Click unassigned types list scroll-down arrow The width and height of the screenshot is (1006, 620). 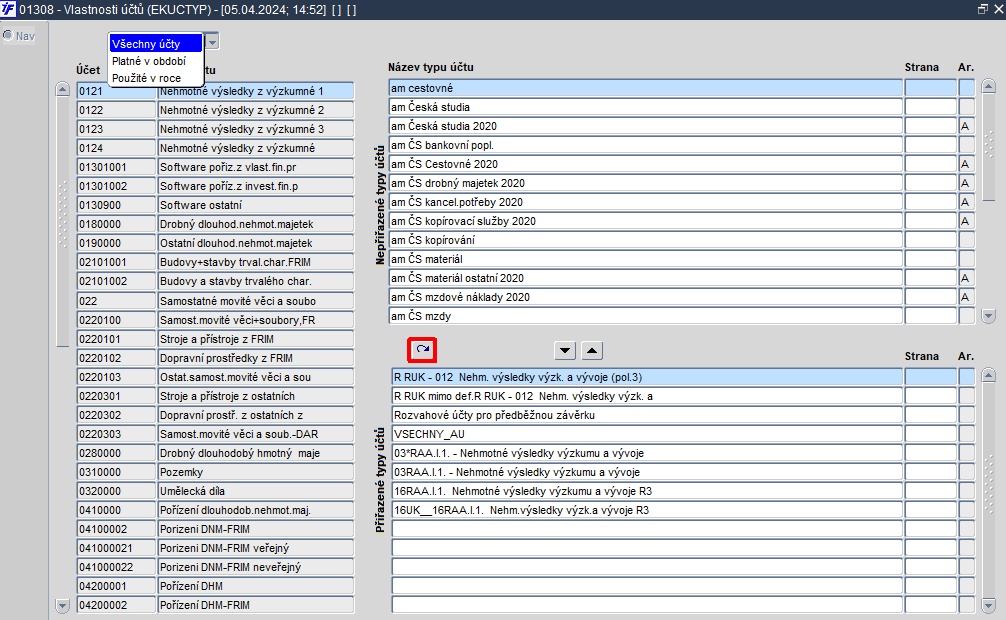[x=989, y=316]
